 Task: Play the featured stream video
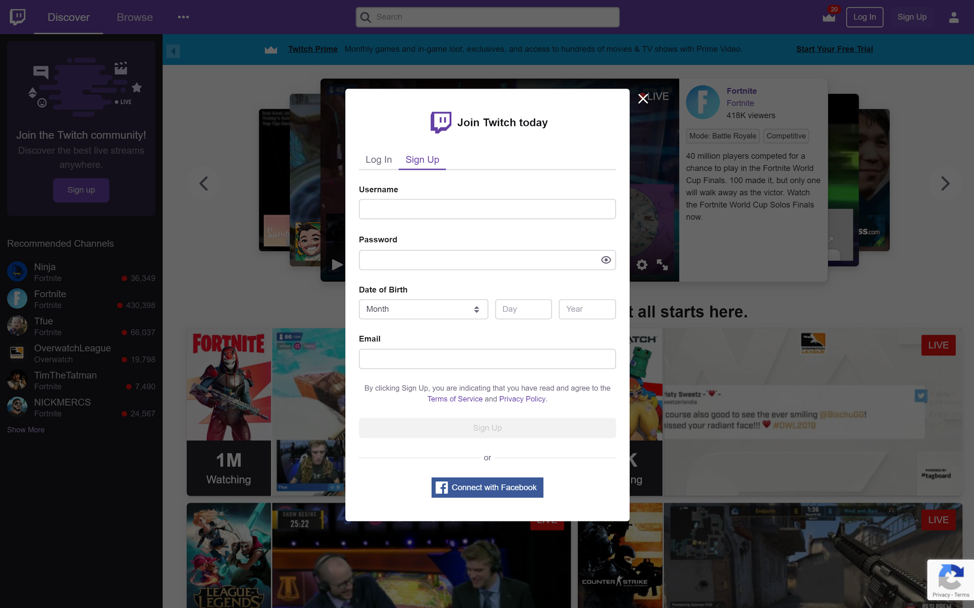pyautogui.click(x=337, y=265)
